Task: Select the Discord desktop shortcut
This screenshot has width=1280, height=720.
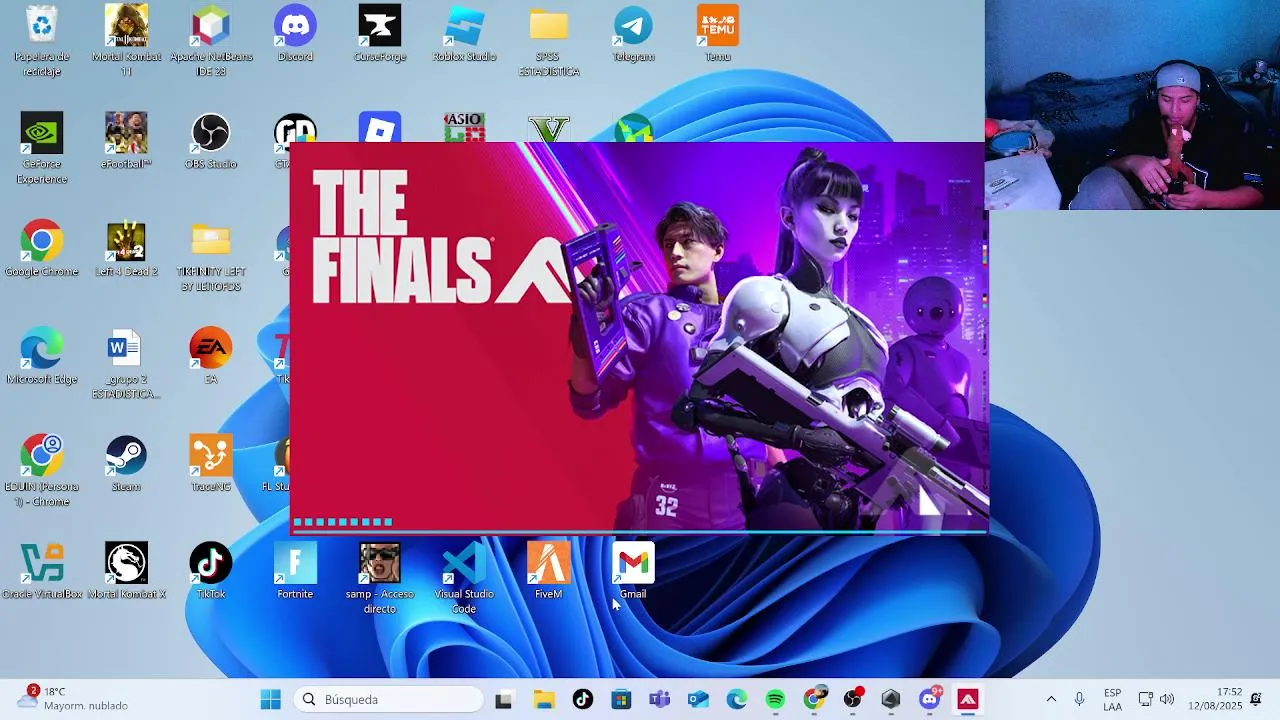Action: tap(295, 35)
